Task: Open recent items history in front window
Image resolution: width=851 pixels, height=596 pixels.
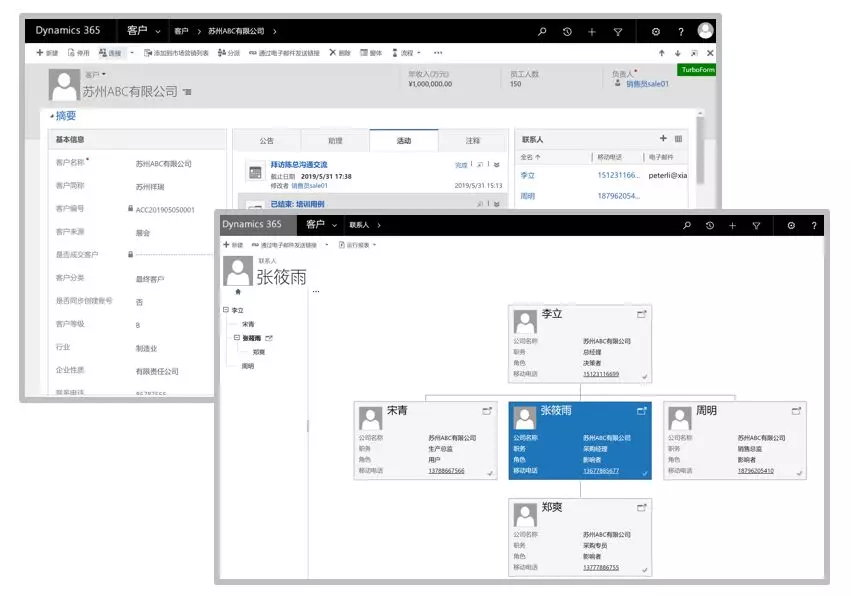Action: pyautogui.click(x=709, y=226)
